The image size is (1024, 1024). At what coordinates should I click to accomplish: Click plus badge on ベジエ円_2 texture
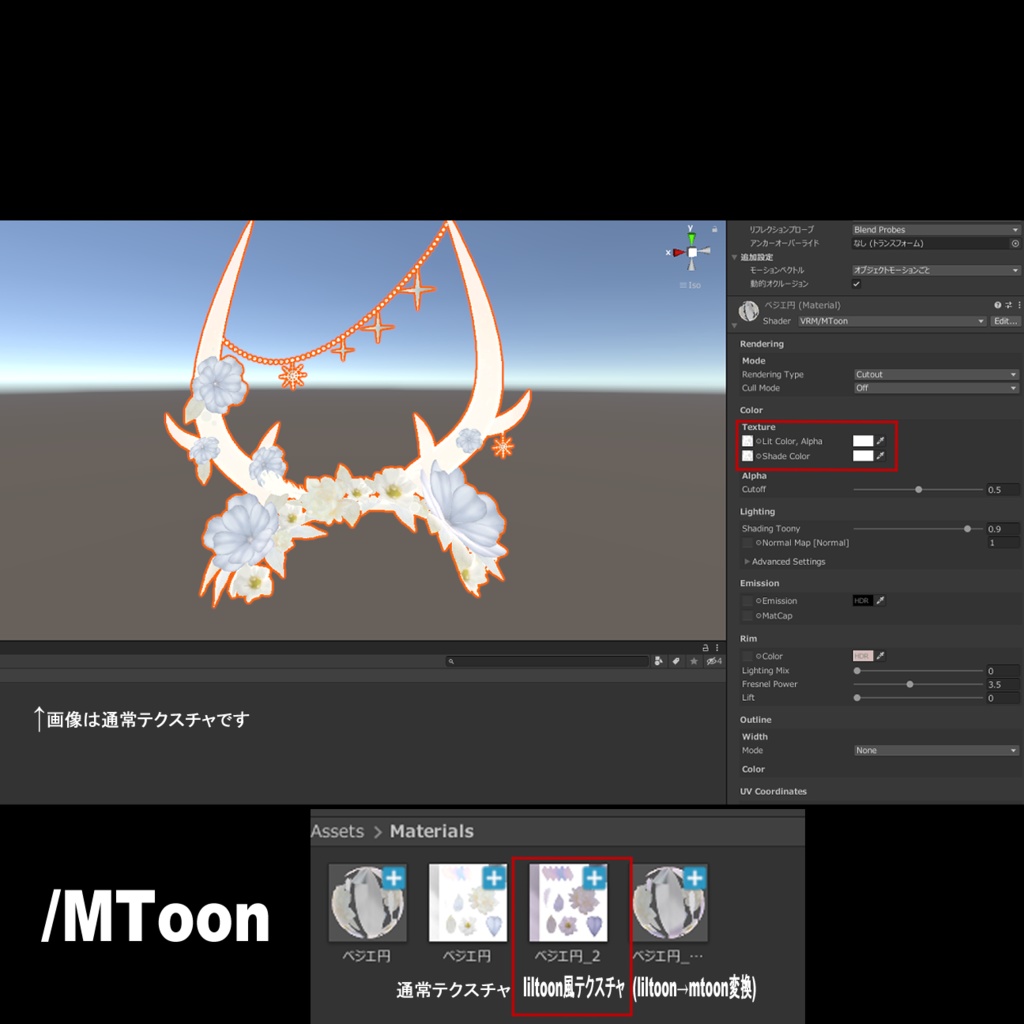[595, 878]
